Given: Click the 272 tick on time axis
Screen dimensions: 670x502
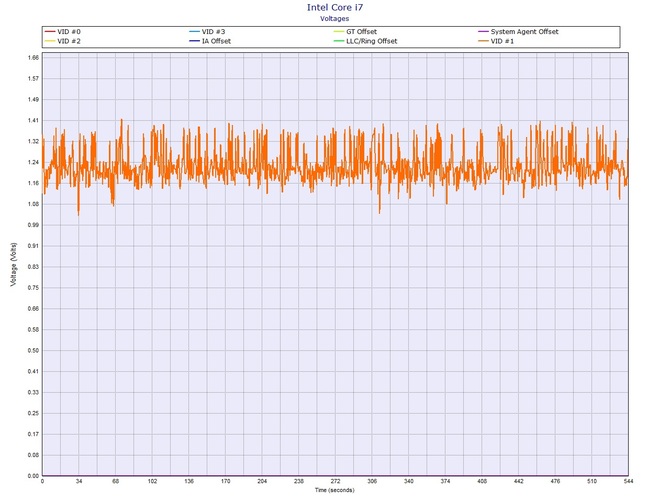Looking at the screenshot, I should click(x=335, y=481).
